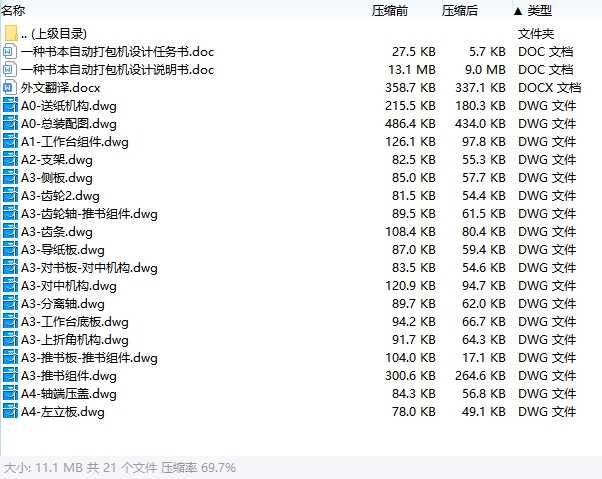This screenshot has height=479, width=602.
Task: Click the DWG icon beside A2-支架.dwg
Action: point(10,160)
